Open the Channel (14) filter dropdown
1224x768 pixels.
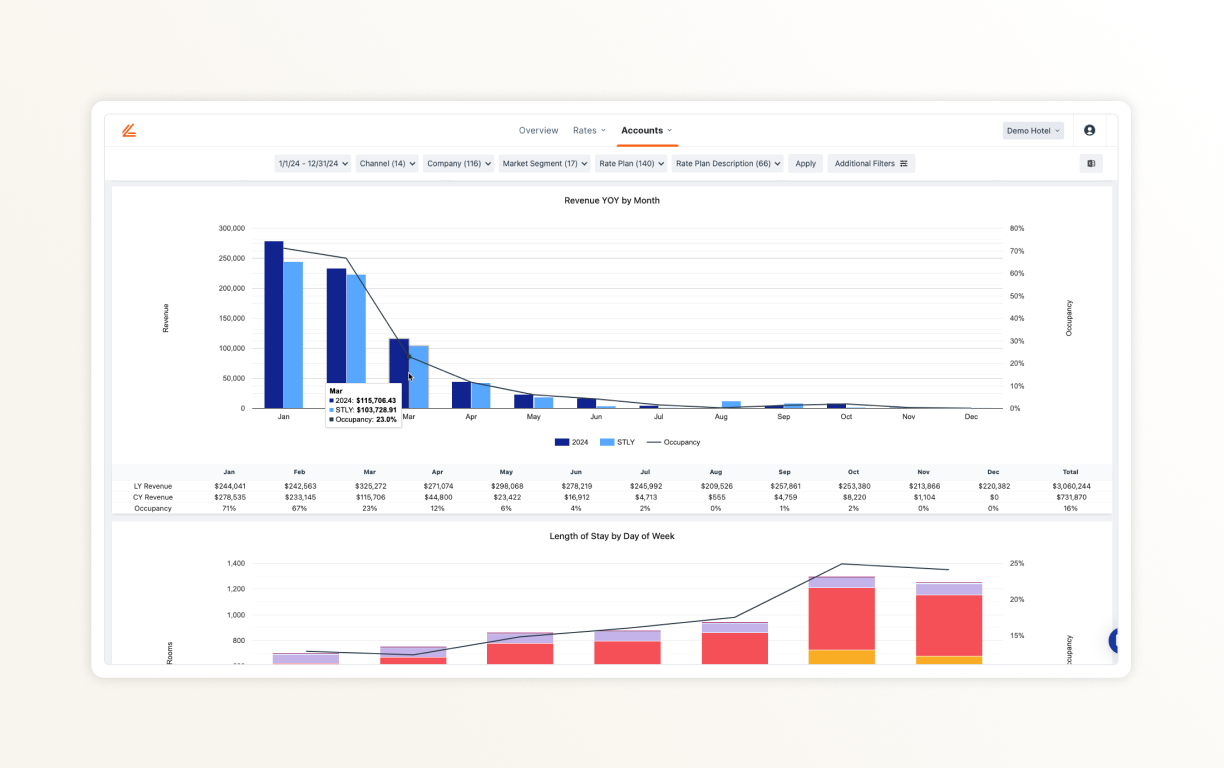click(x=387, y=163)
